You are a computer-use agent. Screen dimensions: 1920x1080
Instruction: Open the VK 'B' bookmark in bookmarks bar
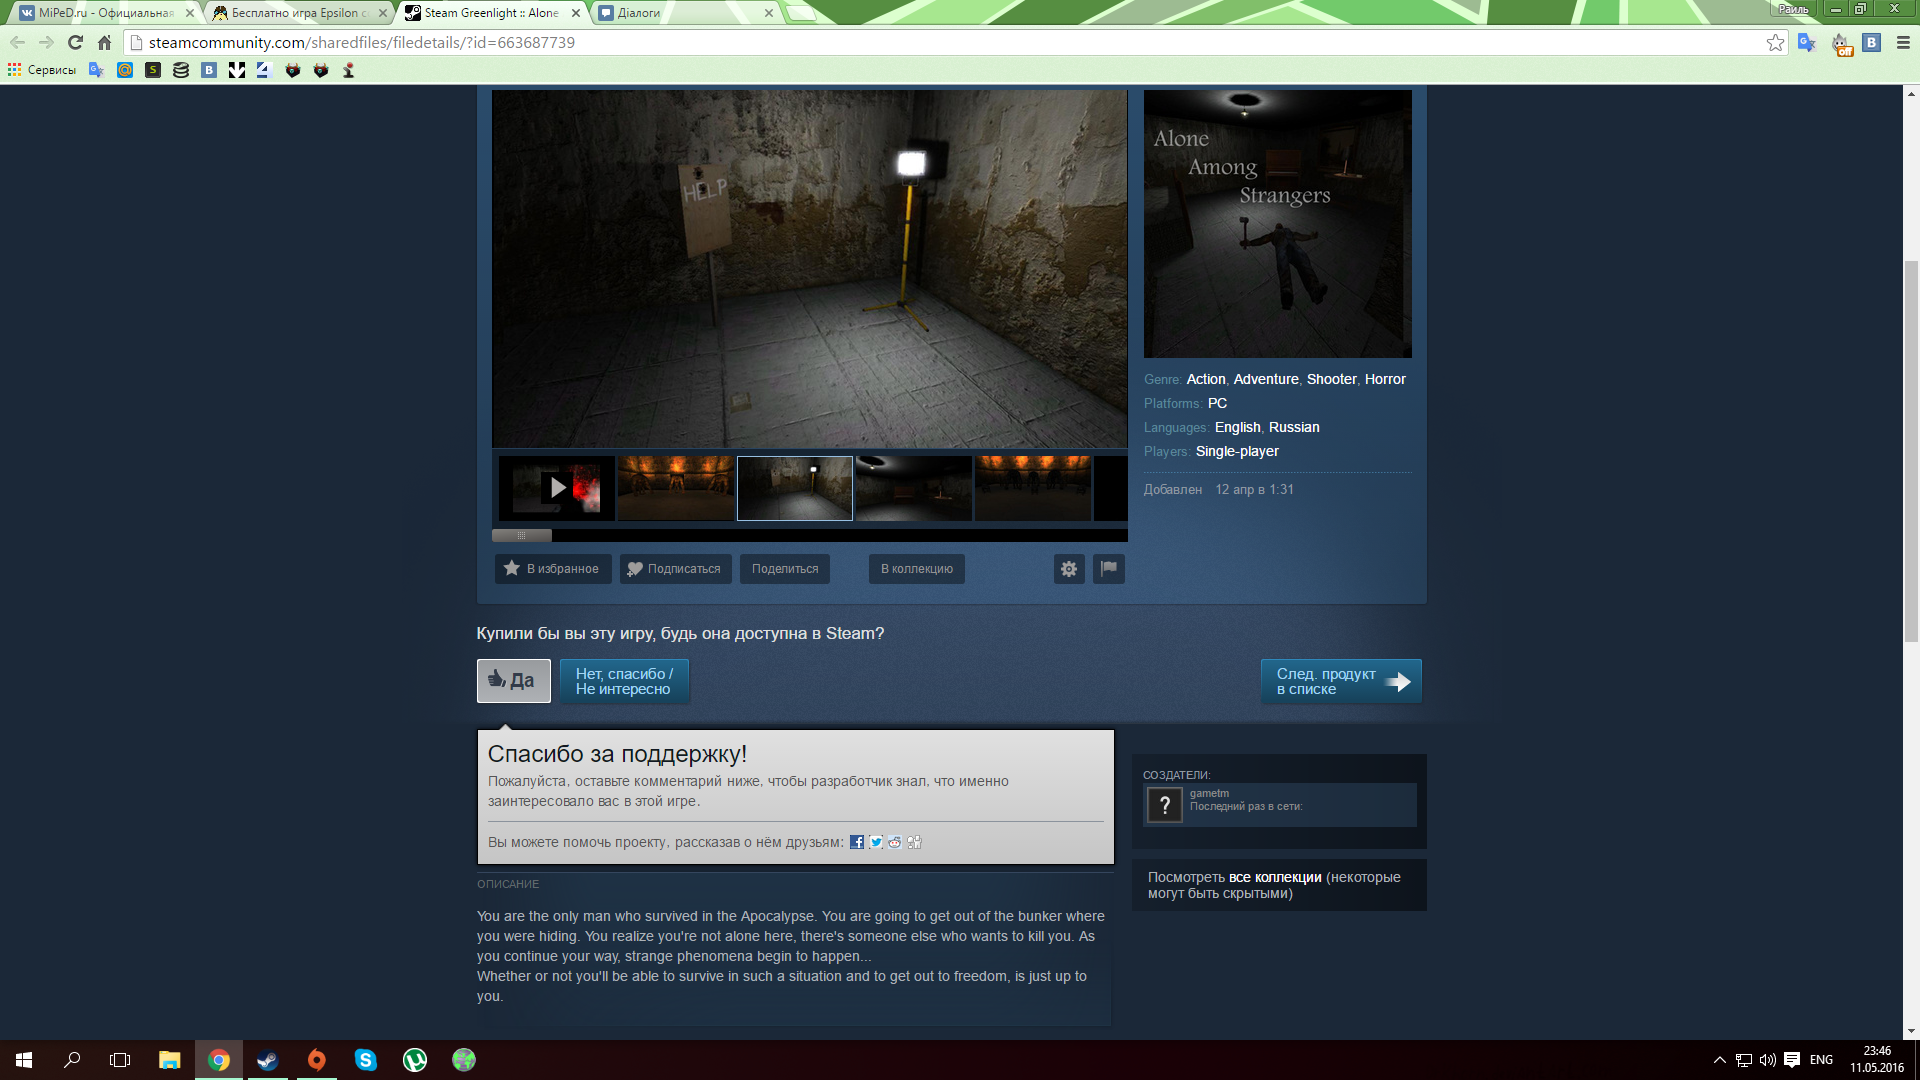coord(209,70)
